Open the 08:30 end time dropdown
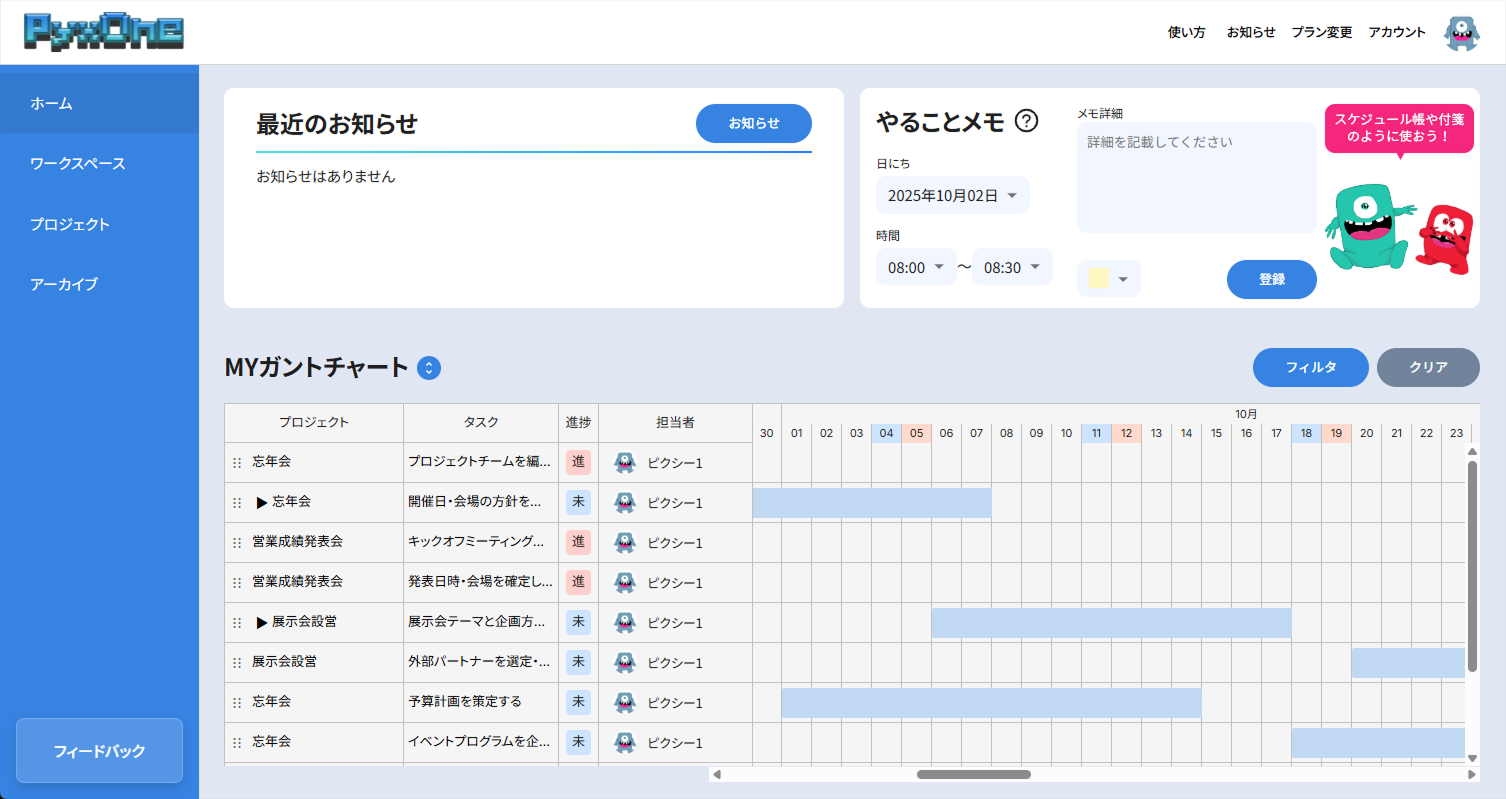 pos(1012,267)
